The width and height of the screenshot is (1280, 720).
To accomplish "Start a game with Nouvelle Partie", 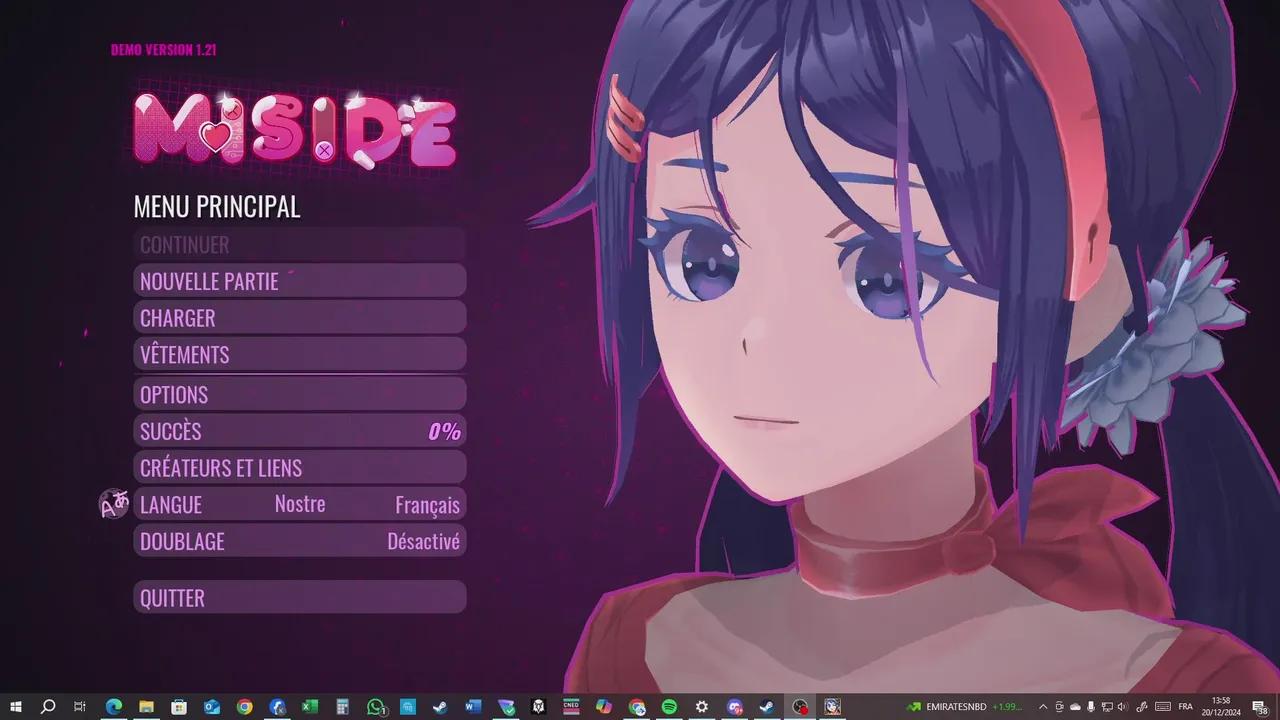I will point(299,281).
